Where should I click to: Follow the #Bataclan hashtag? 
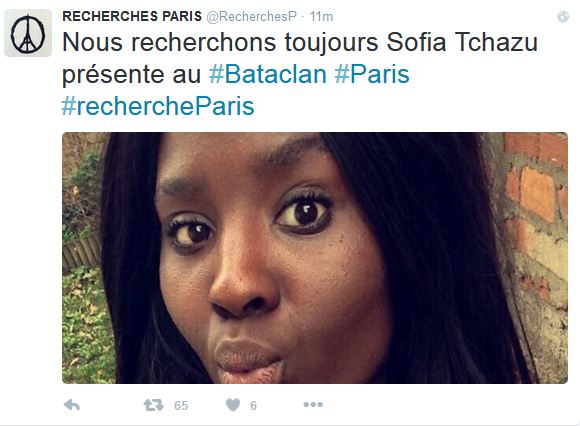click(268, 74)
